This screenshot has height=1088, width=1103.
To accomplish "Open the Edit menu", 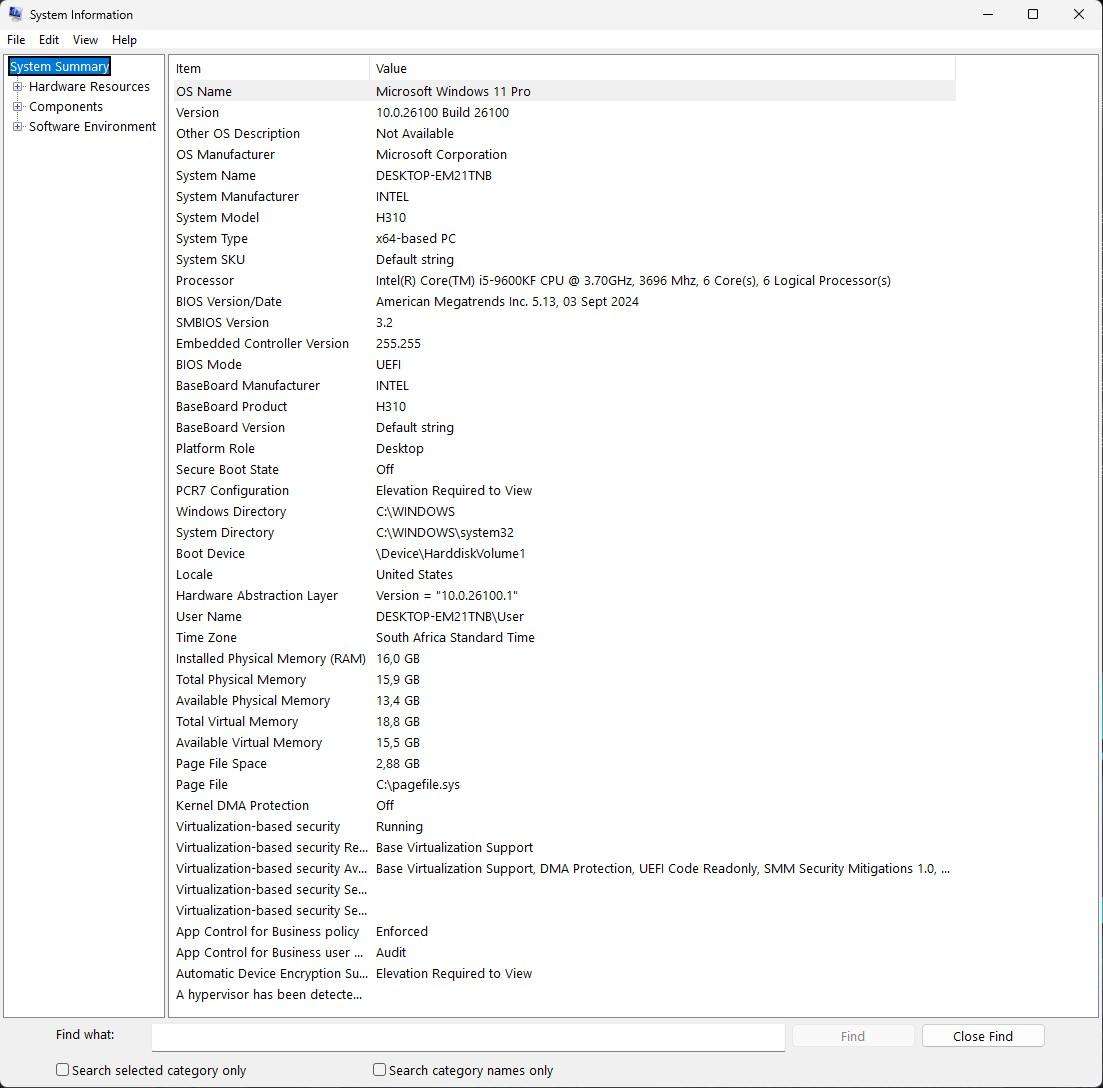I will 48,40.
